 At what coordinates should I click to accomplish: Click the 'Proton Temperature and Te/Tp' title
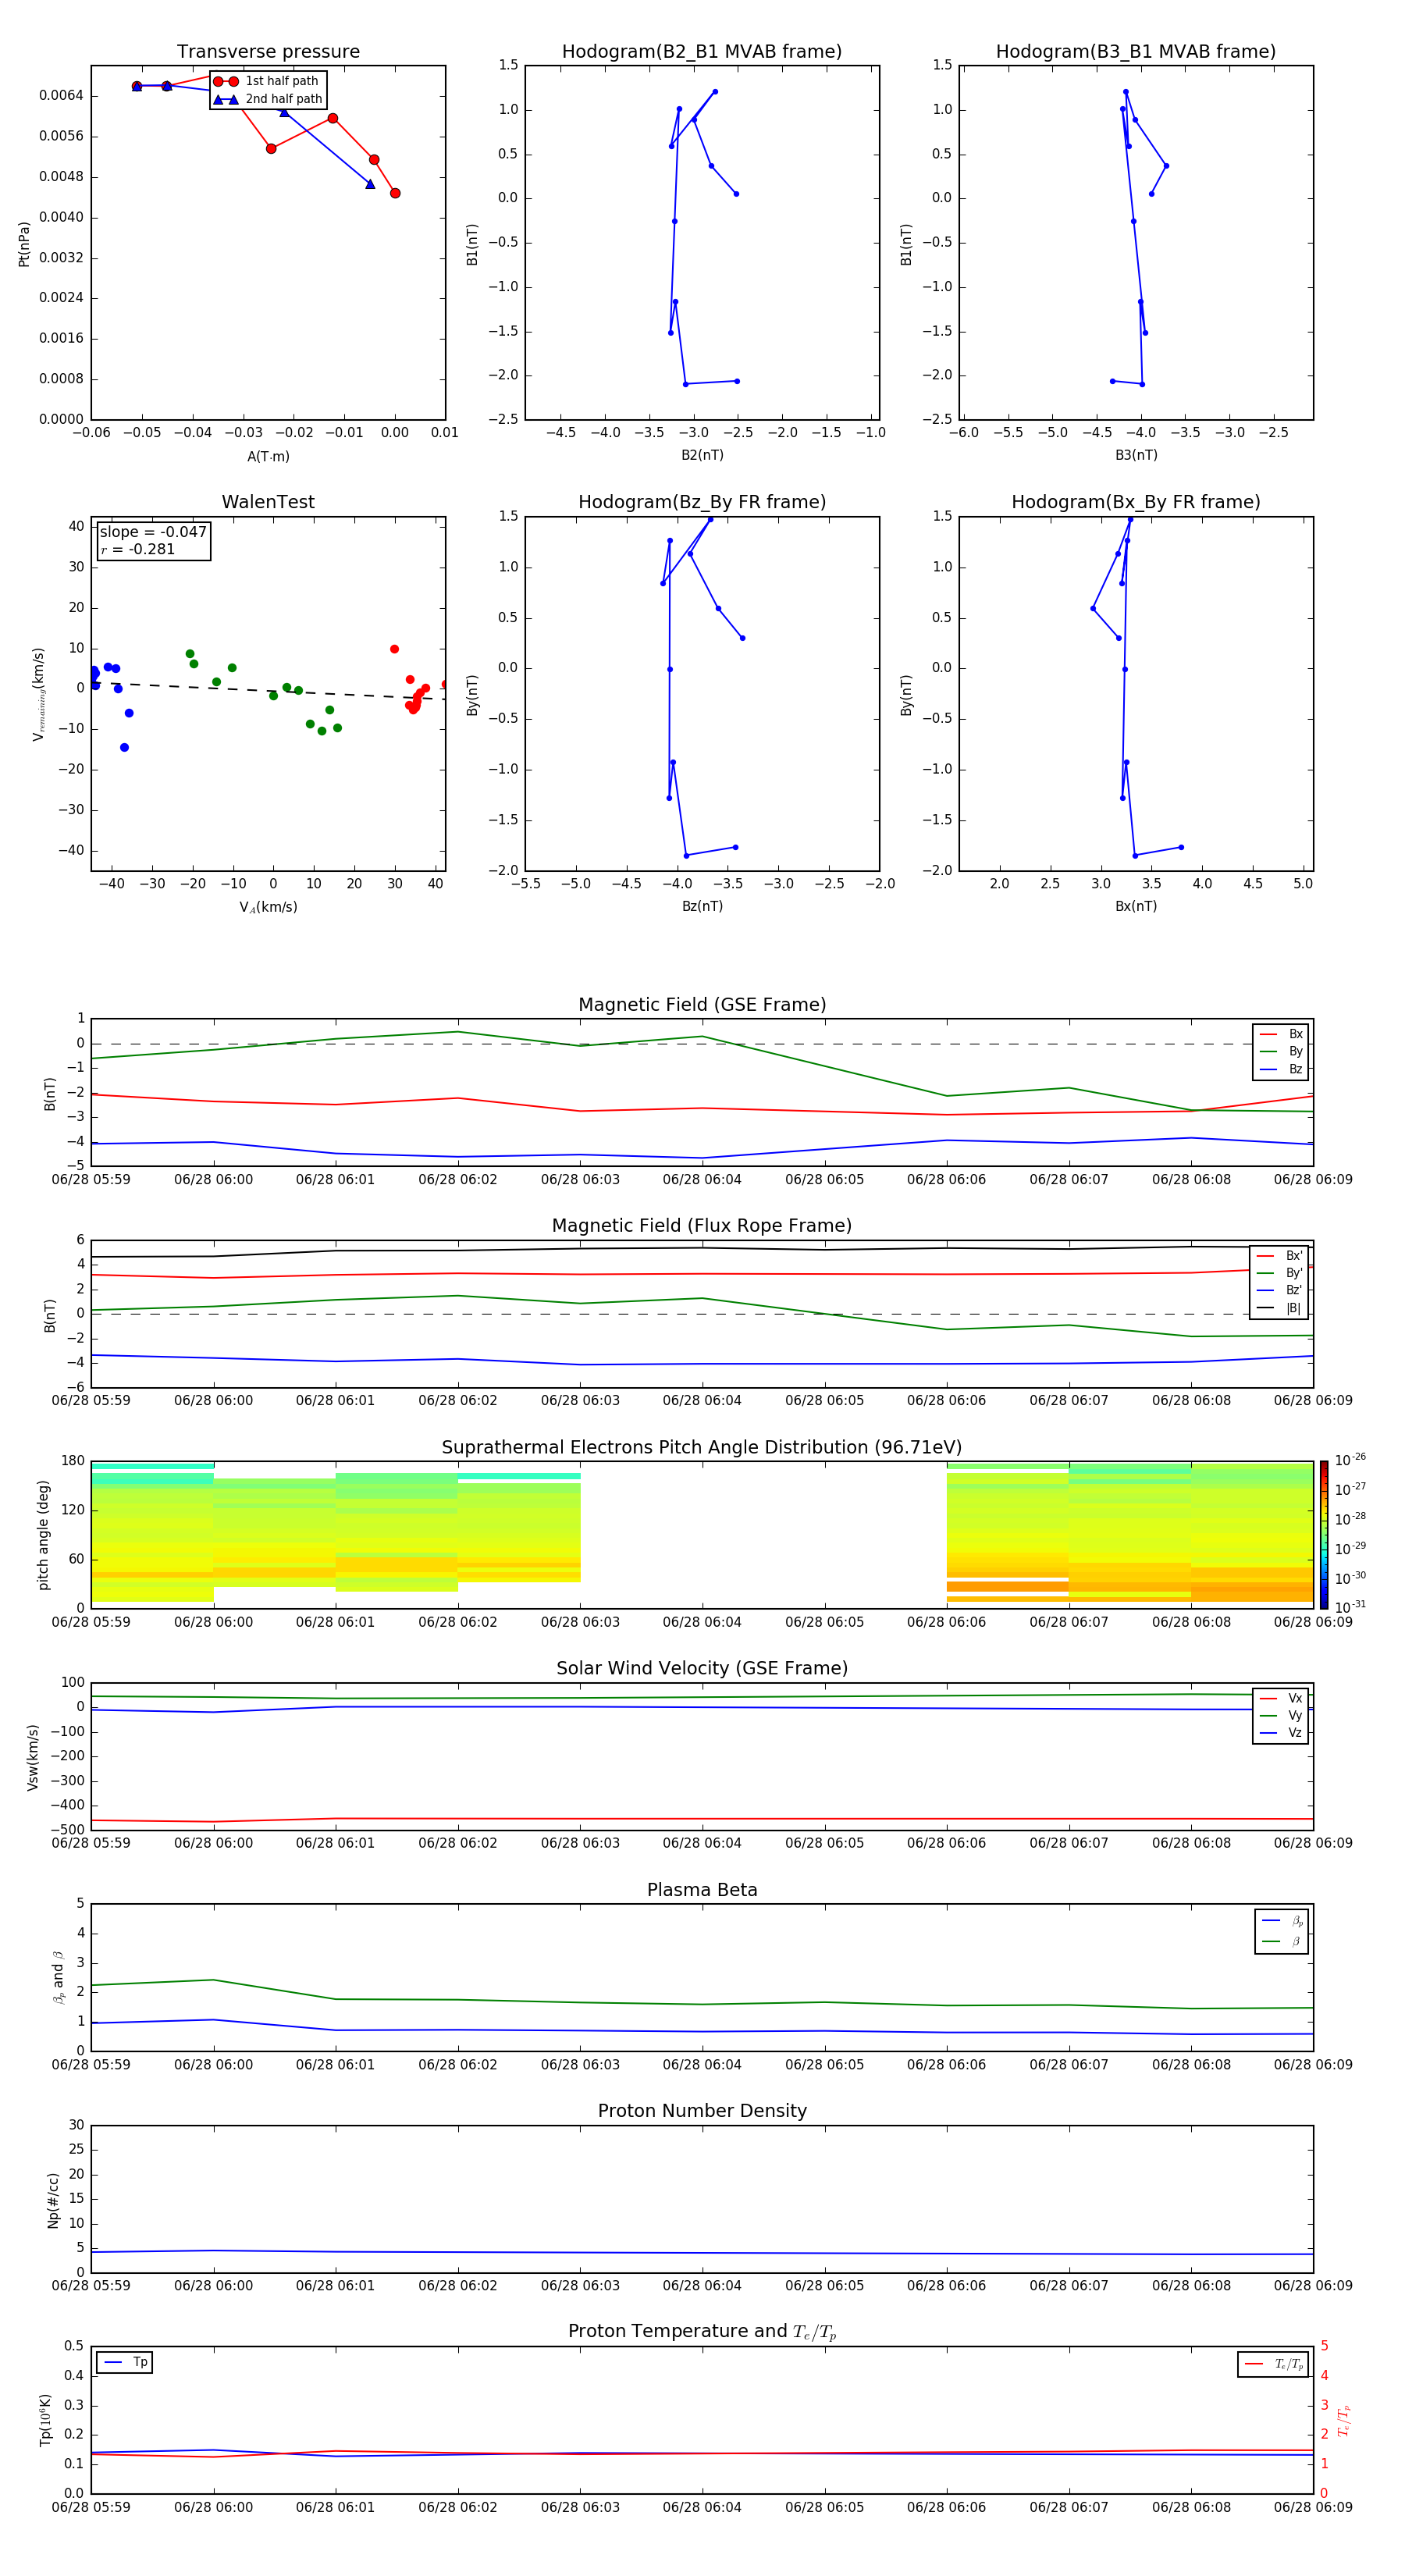[x=702, y=2332]
